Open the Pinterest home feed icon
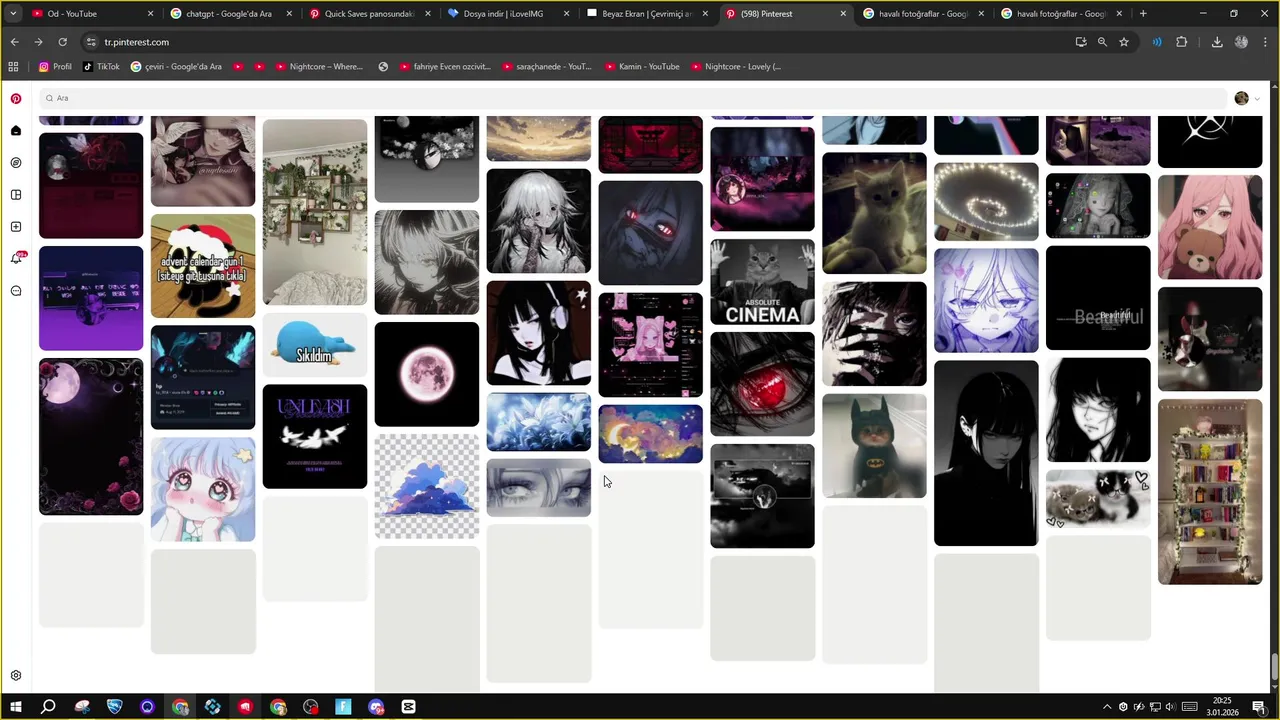 (x=16, y=131)
